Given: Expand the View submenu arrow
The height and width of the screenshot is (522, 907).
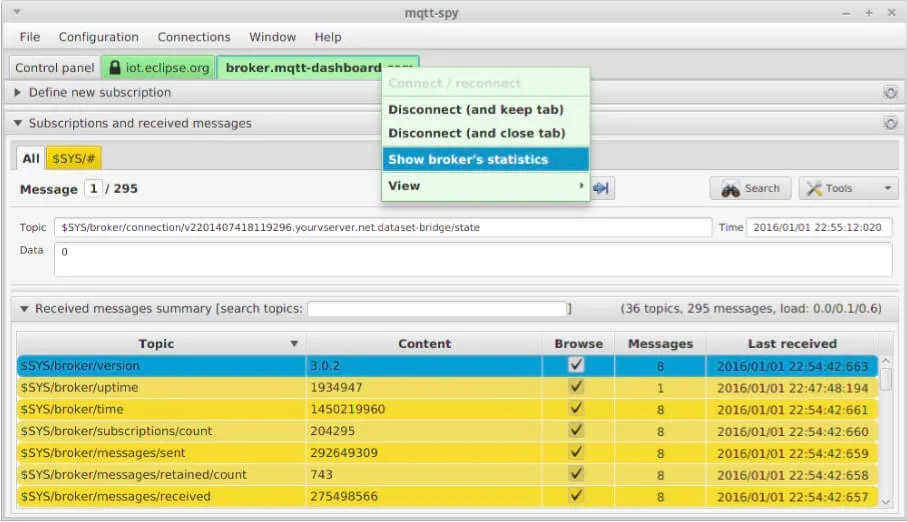Looking at the screenshot, I should pos(581,186).
